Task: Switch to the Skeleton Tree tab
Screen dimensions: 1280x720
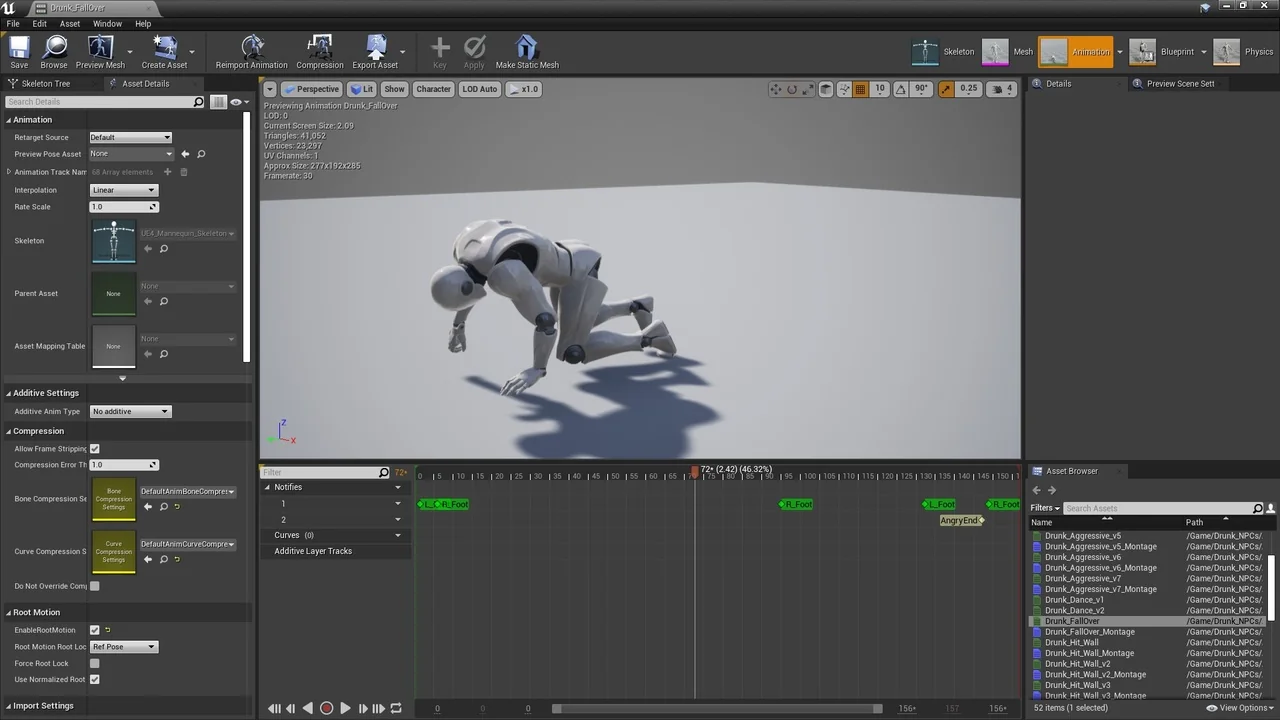Action: click(45, 84)
